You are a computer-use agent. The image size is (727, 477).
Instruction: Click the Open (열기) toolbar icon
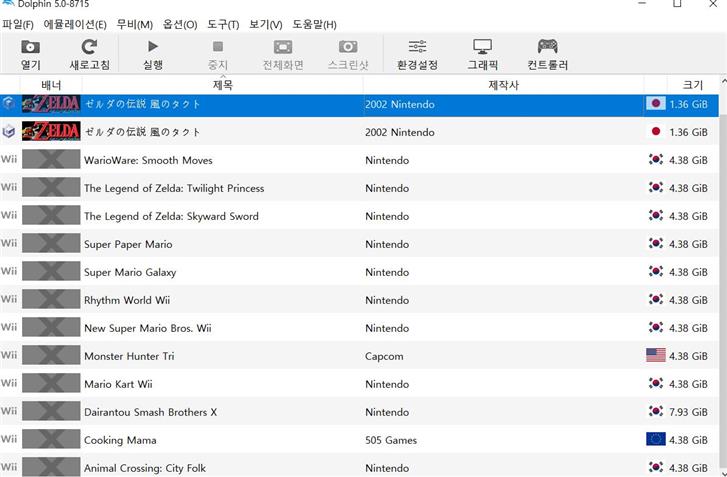(31, 47)
